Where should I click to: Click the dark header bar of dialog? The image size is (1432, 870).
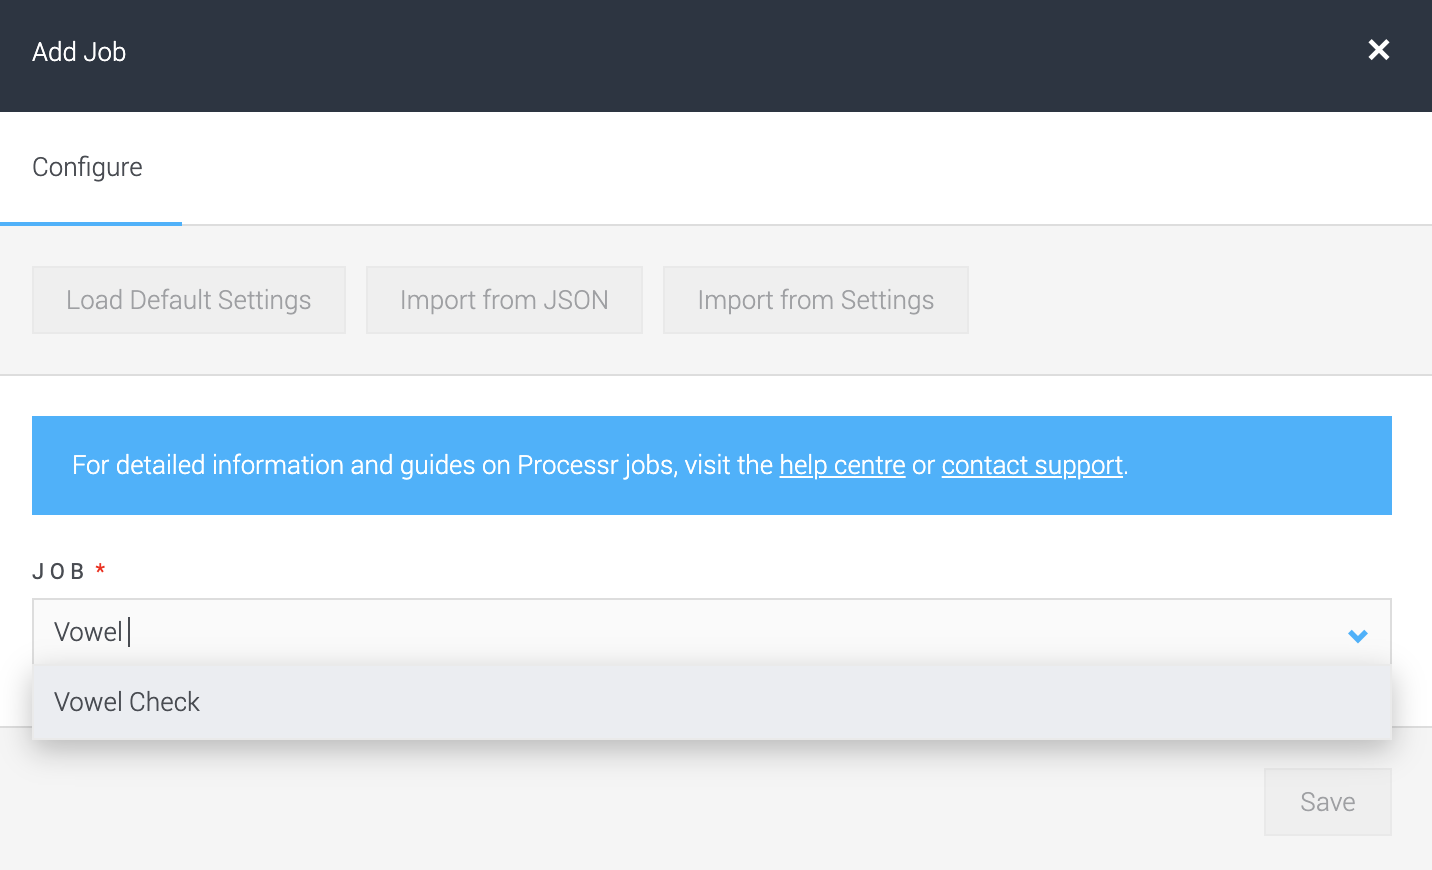tap(700, 55)
